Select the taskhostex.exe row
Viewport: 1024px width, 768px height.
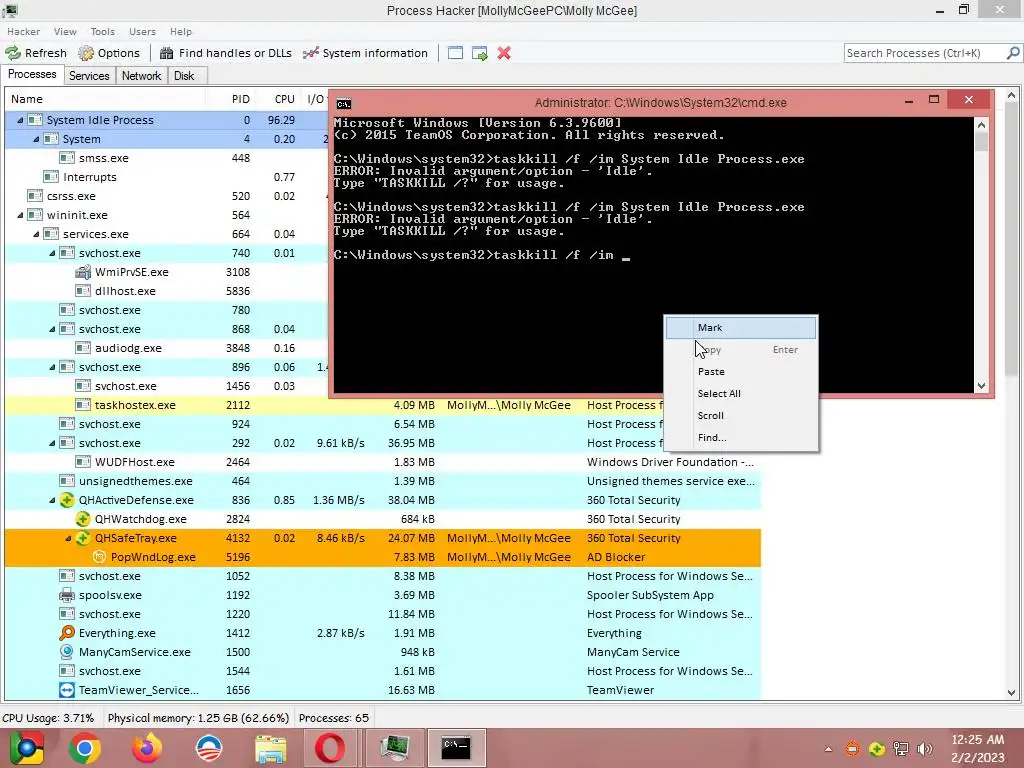click(382, 405)
